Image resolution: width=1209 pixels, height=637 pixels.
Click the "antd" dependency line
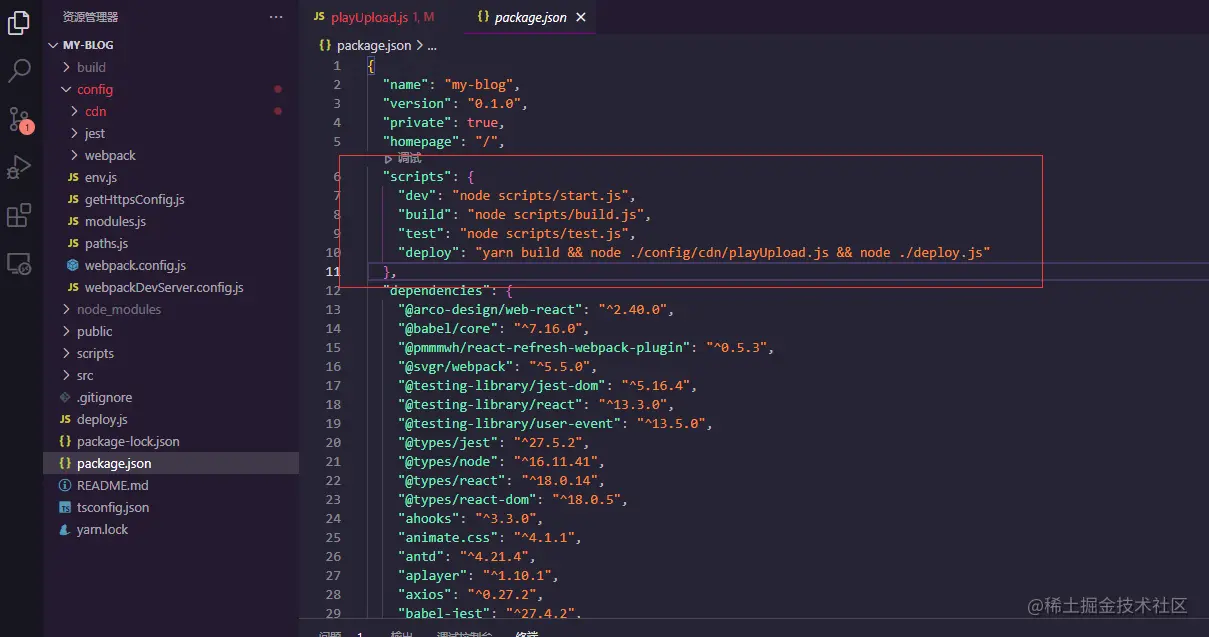467,556
